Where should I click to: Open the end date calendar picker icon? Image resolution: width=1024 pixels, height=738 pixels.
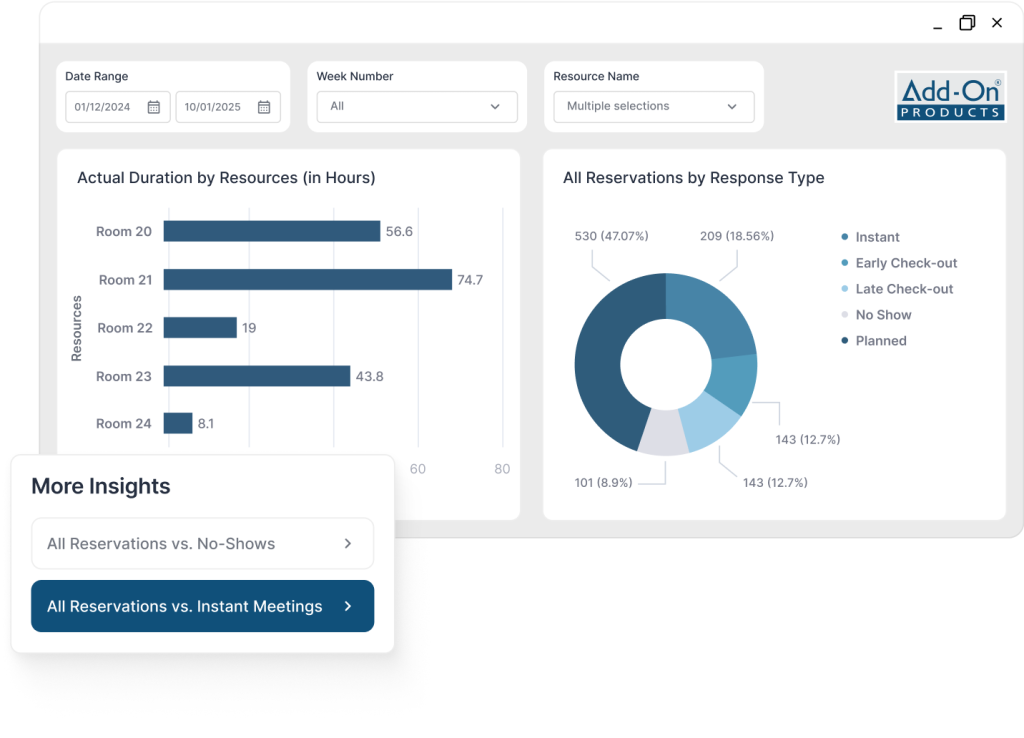(264, 107)
